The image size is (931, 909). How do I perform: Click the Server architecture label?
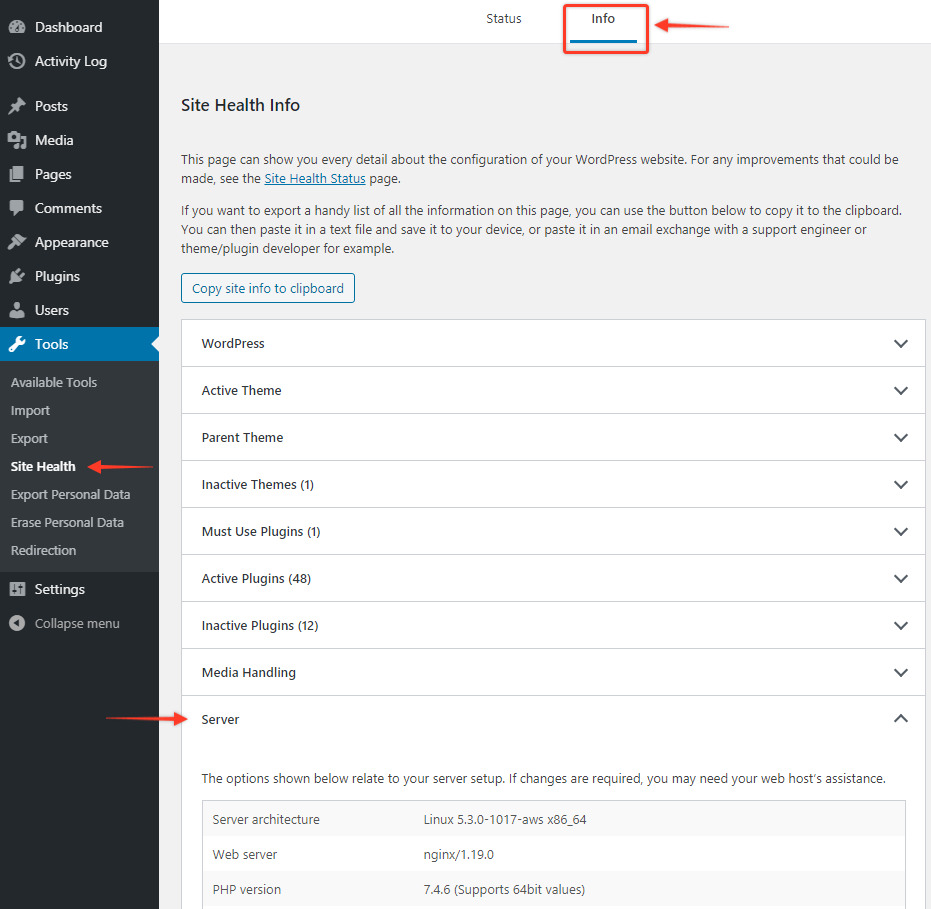(x=266, y=819)
